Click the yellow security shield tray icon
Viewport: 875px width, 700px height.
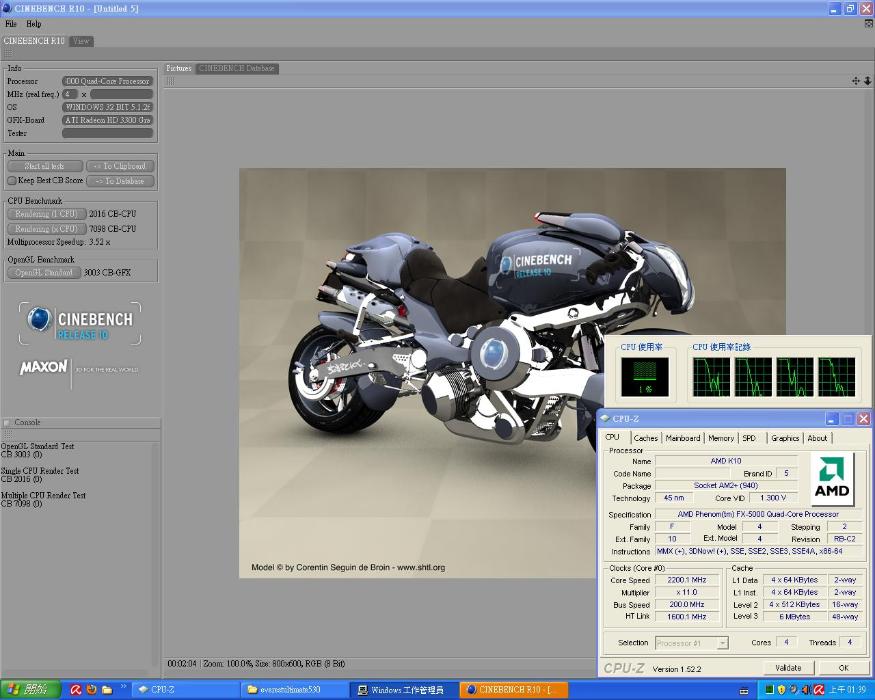click(781, 690)
